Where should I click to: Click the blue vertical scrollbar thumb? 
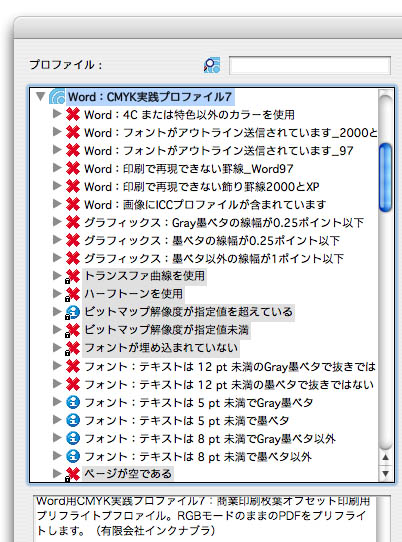(x=385, y=177)
